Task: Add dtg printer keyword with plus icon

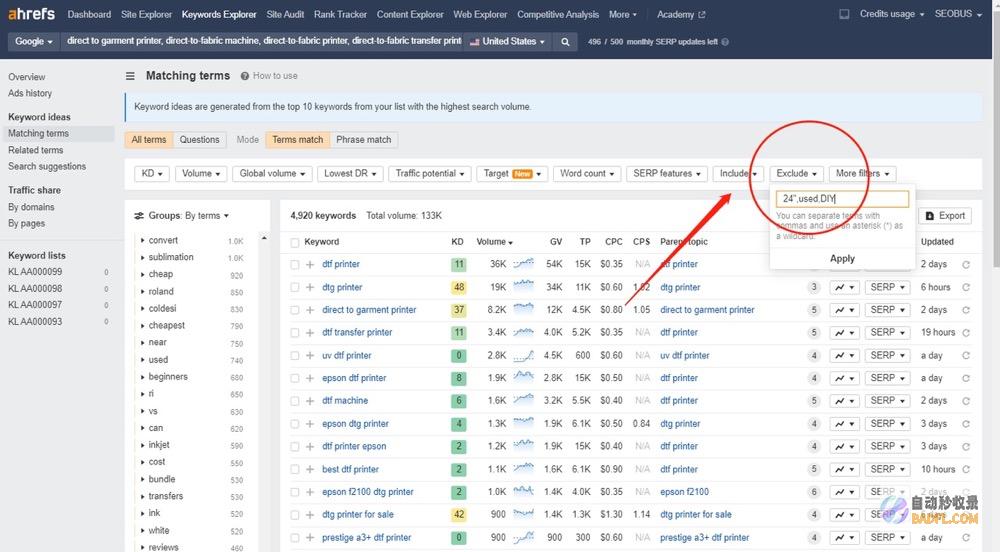Action: pyautogui.click(x=310, y=287)
